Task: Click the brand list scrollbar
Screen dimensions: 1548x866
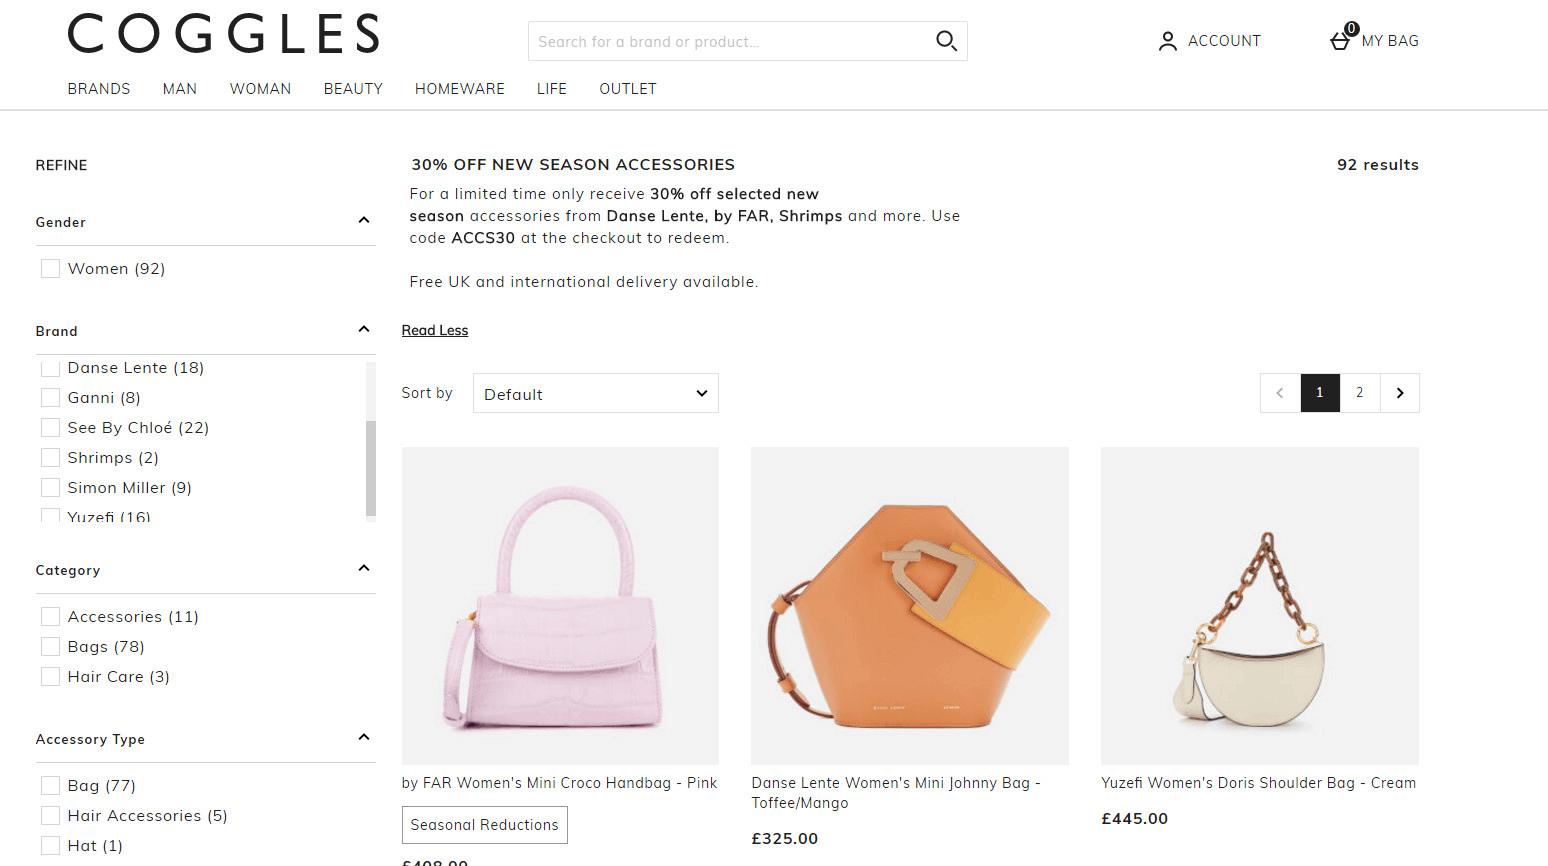Action: (371, 468)
